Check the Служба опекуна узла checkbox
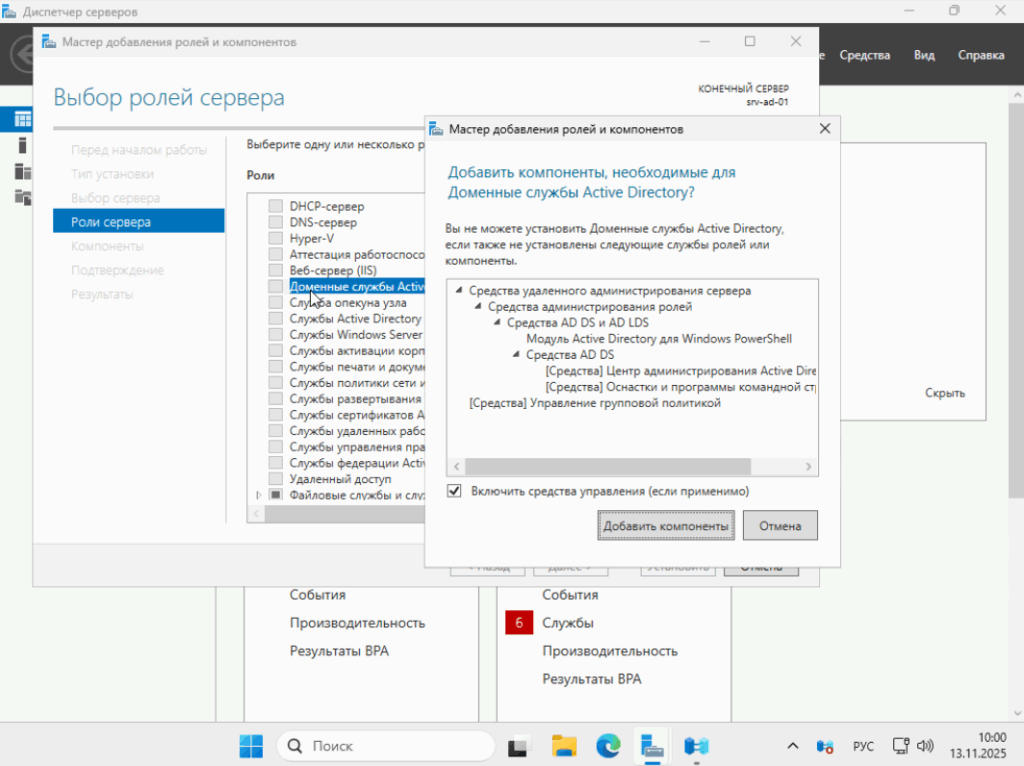The image size is (1024, 766). click(x=276, y=302)
